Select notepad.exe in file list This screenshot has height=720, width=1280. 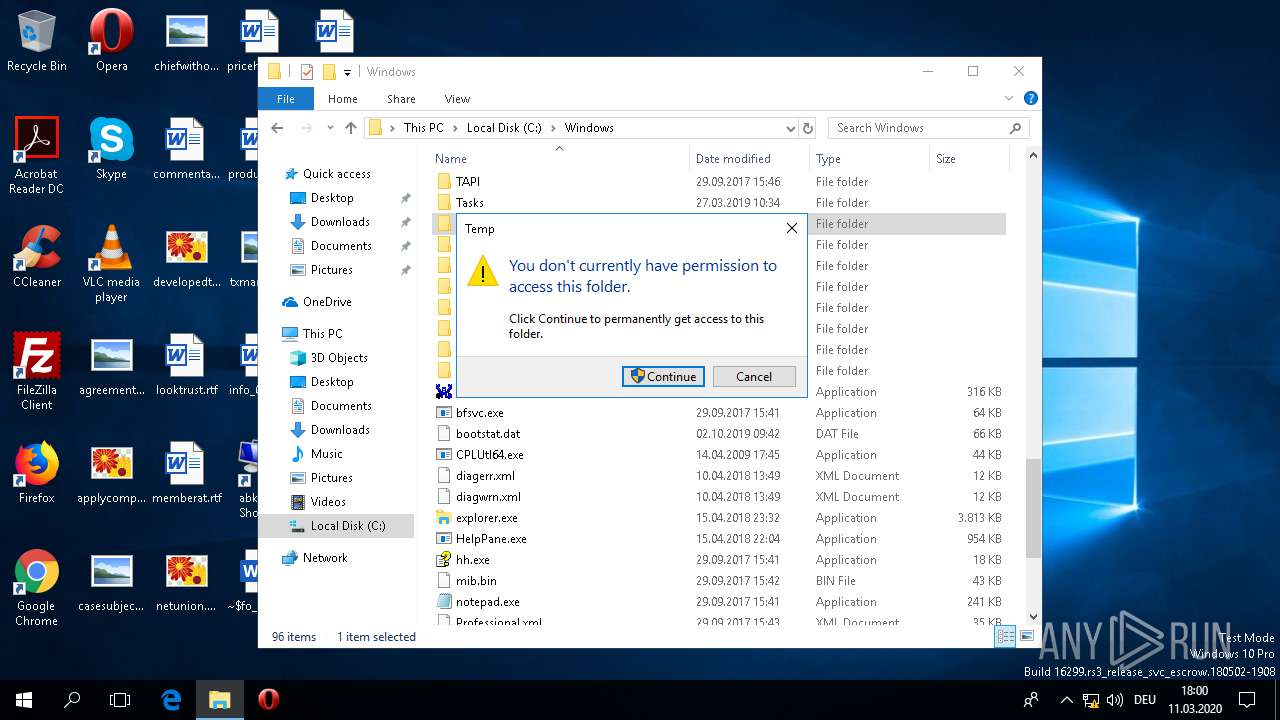pyautogui.click(x=487, y=602)
